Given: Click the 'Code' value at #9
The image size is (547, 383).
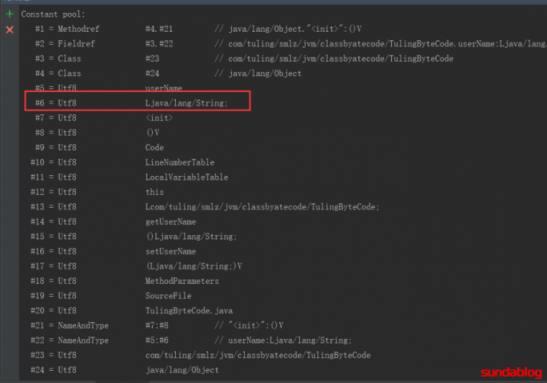Looking at the screenshot, I should 154,148.
